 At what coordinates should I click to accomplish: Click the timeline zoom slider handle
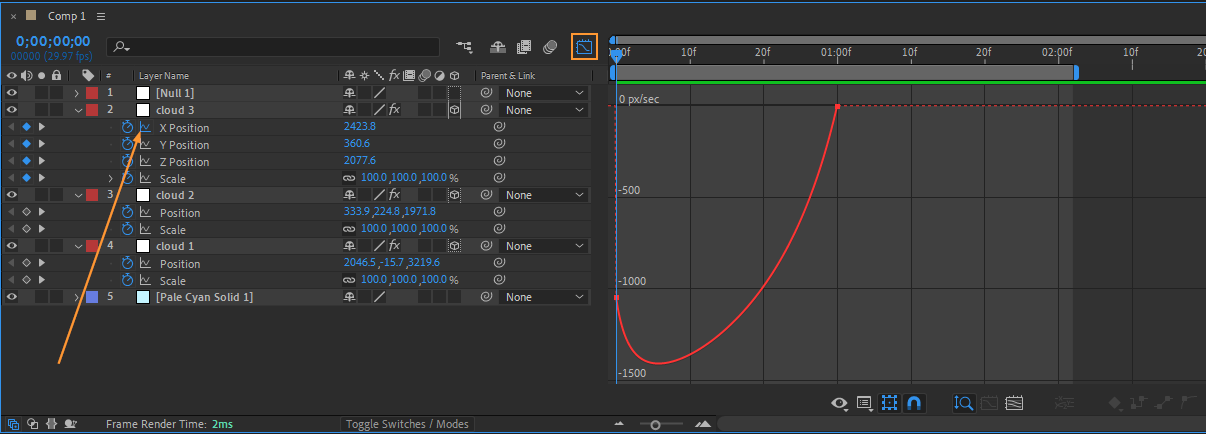pyautogui.click(x=655, y=424)
